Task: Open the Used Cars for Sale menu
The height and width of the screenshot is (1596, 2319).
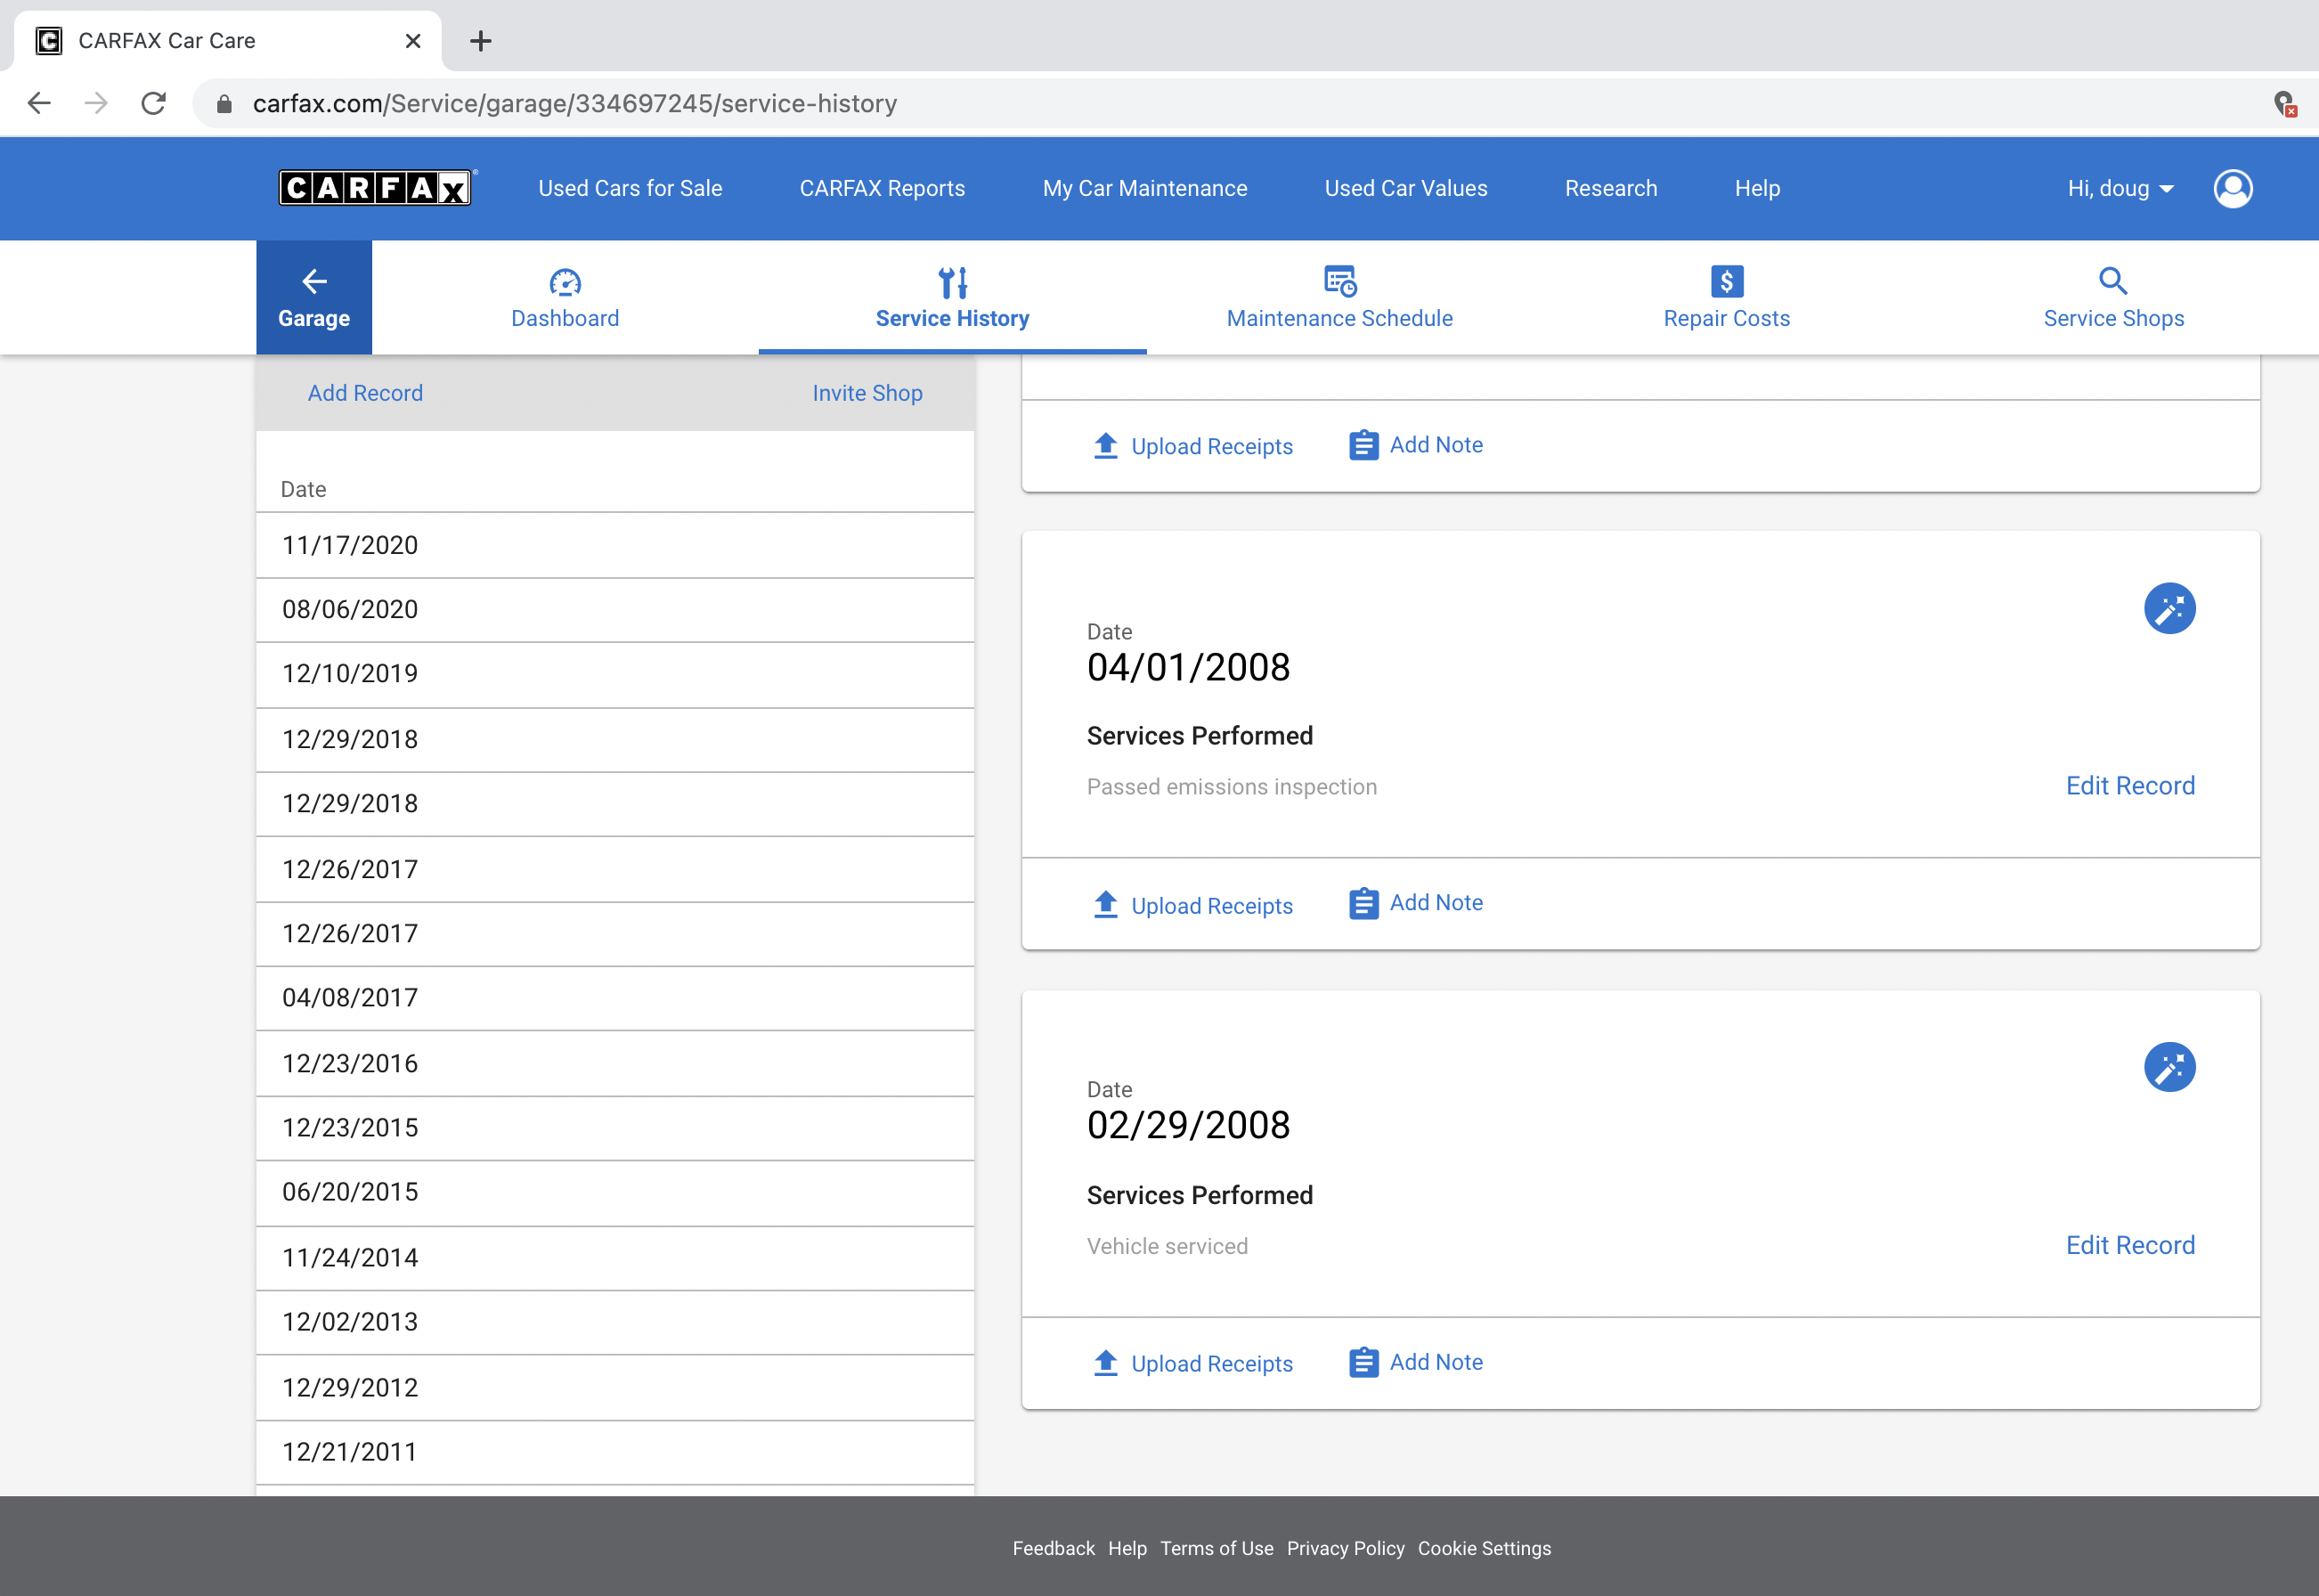Action: pyautogui.click(x=630, y=188)
